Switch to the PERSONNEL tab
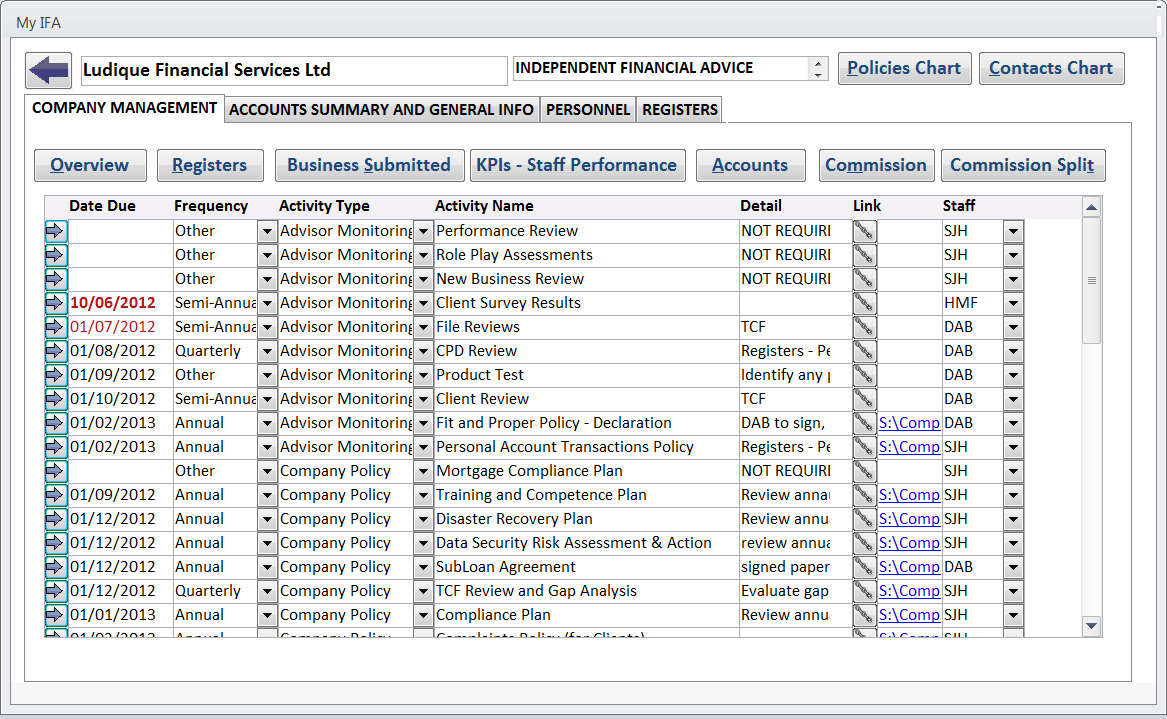1167x719 pixels. pyautogui.click(x=588, y=110)
